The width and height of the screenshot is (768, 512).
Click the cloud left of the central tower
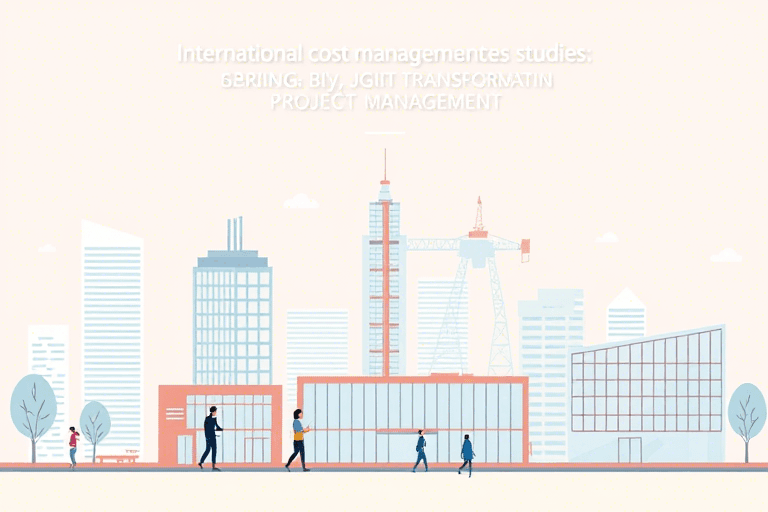pos(300,202)
